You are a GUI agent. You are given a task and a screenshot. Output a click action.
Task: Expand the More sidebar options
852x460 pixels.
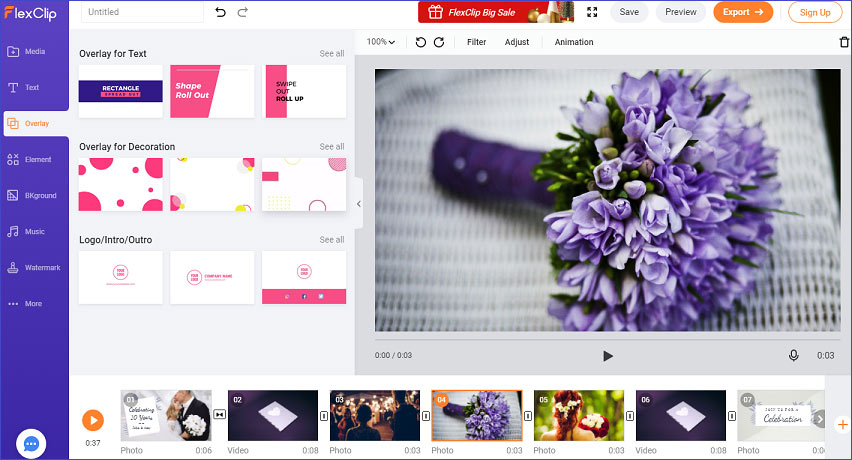click(x=34, y=304)
